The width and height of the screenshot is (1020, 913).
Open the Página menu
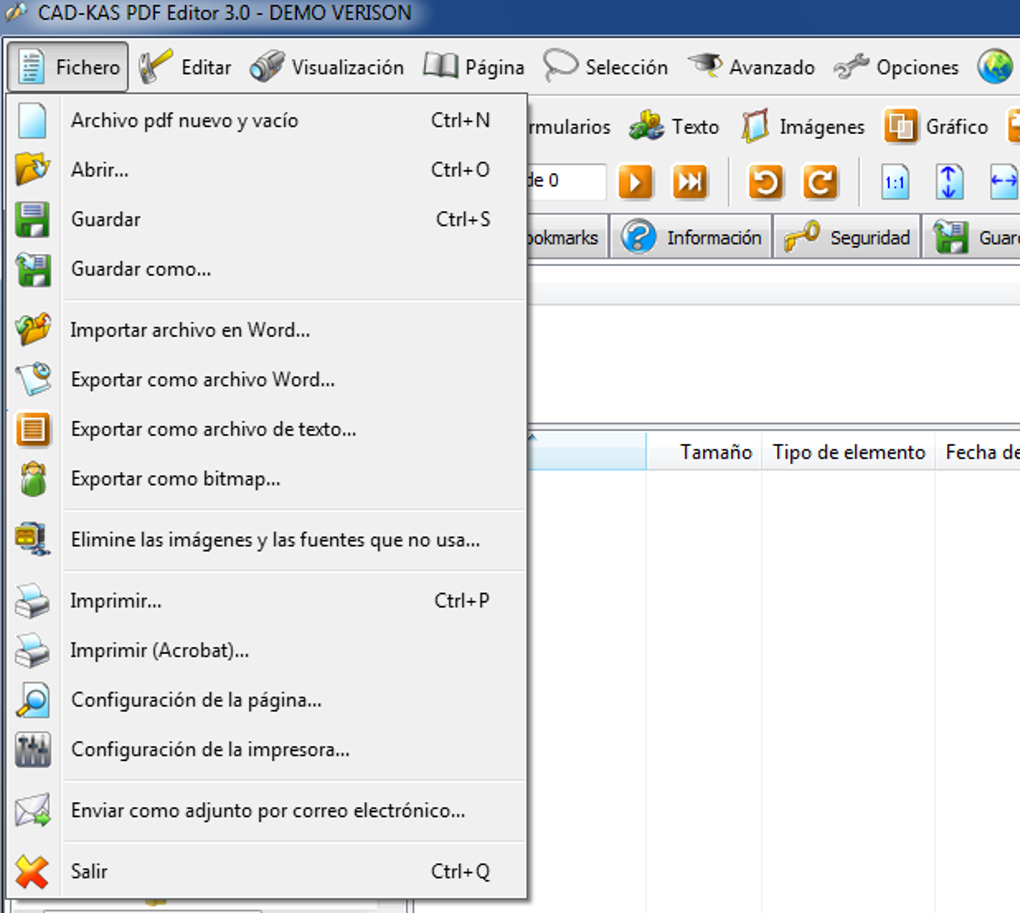point(474,67)
